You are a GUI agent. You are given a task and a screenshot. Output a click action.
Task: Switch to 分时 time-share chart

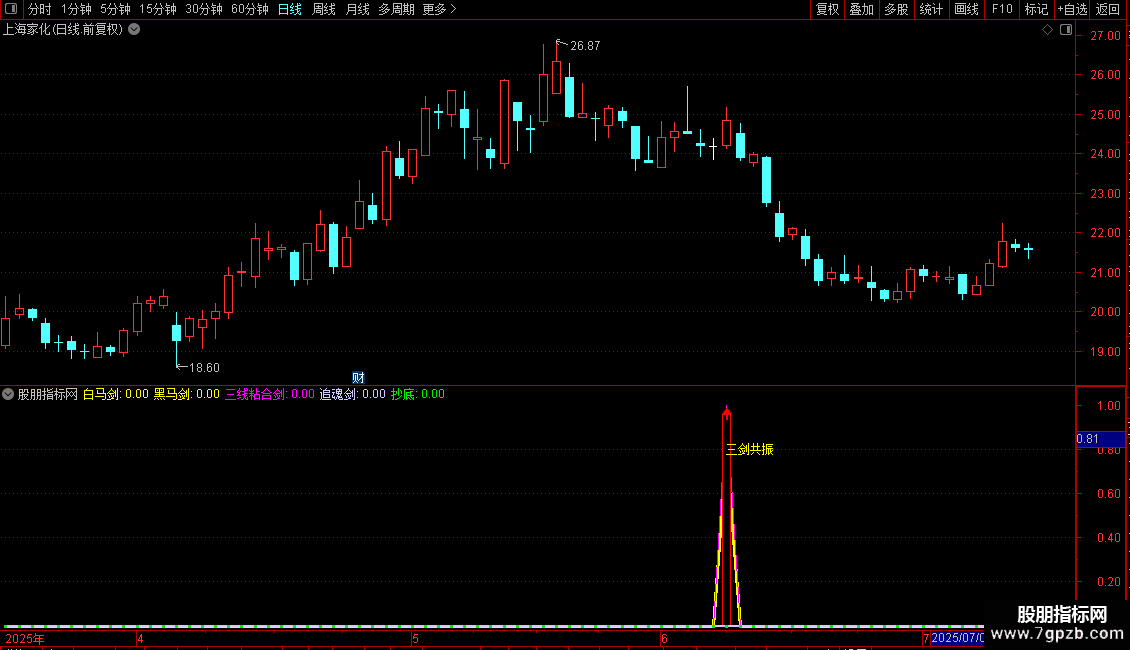39,9
